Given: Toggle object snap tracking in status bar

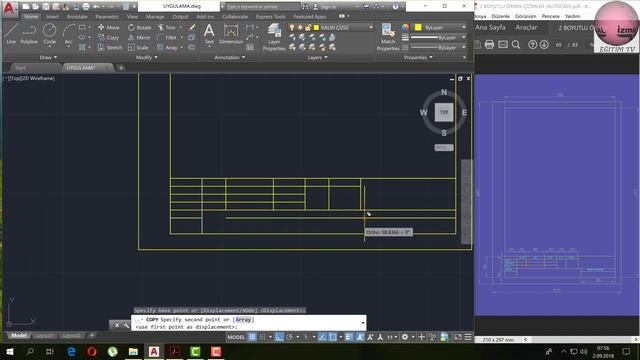Looking at the screenshot, I should coord(322,337).
